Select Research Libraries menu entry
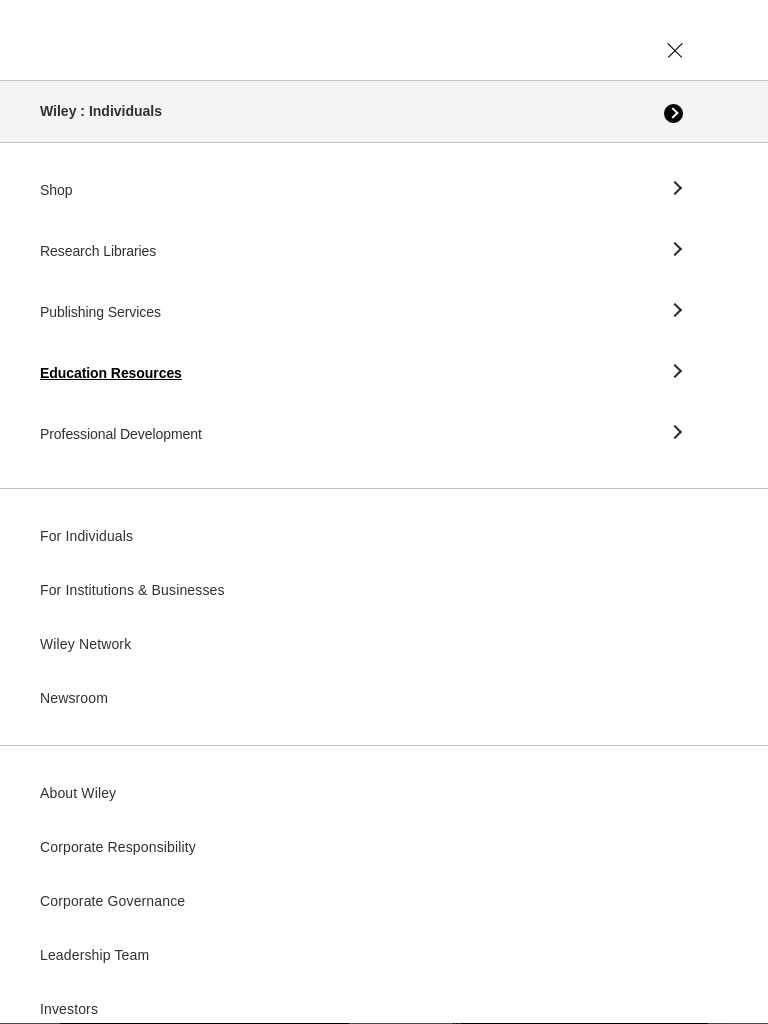This screenshot has height=1024, width=768. (x=98, y=251)
